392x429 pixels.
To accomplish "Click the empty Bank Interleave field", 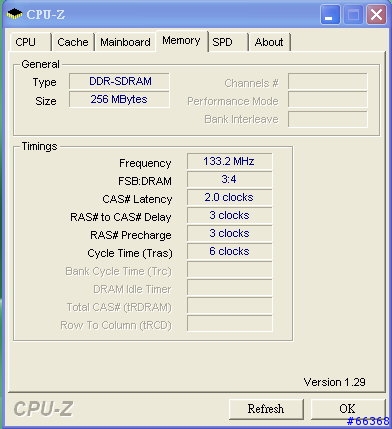I will point(328,119).
